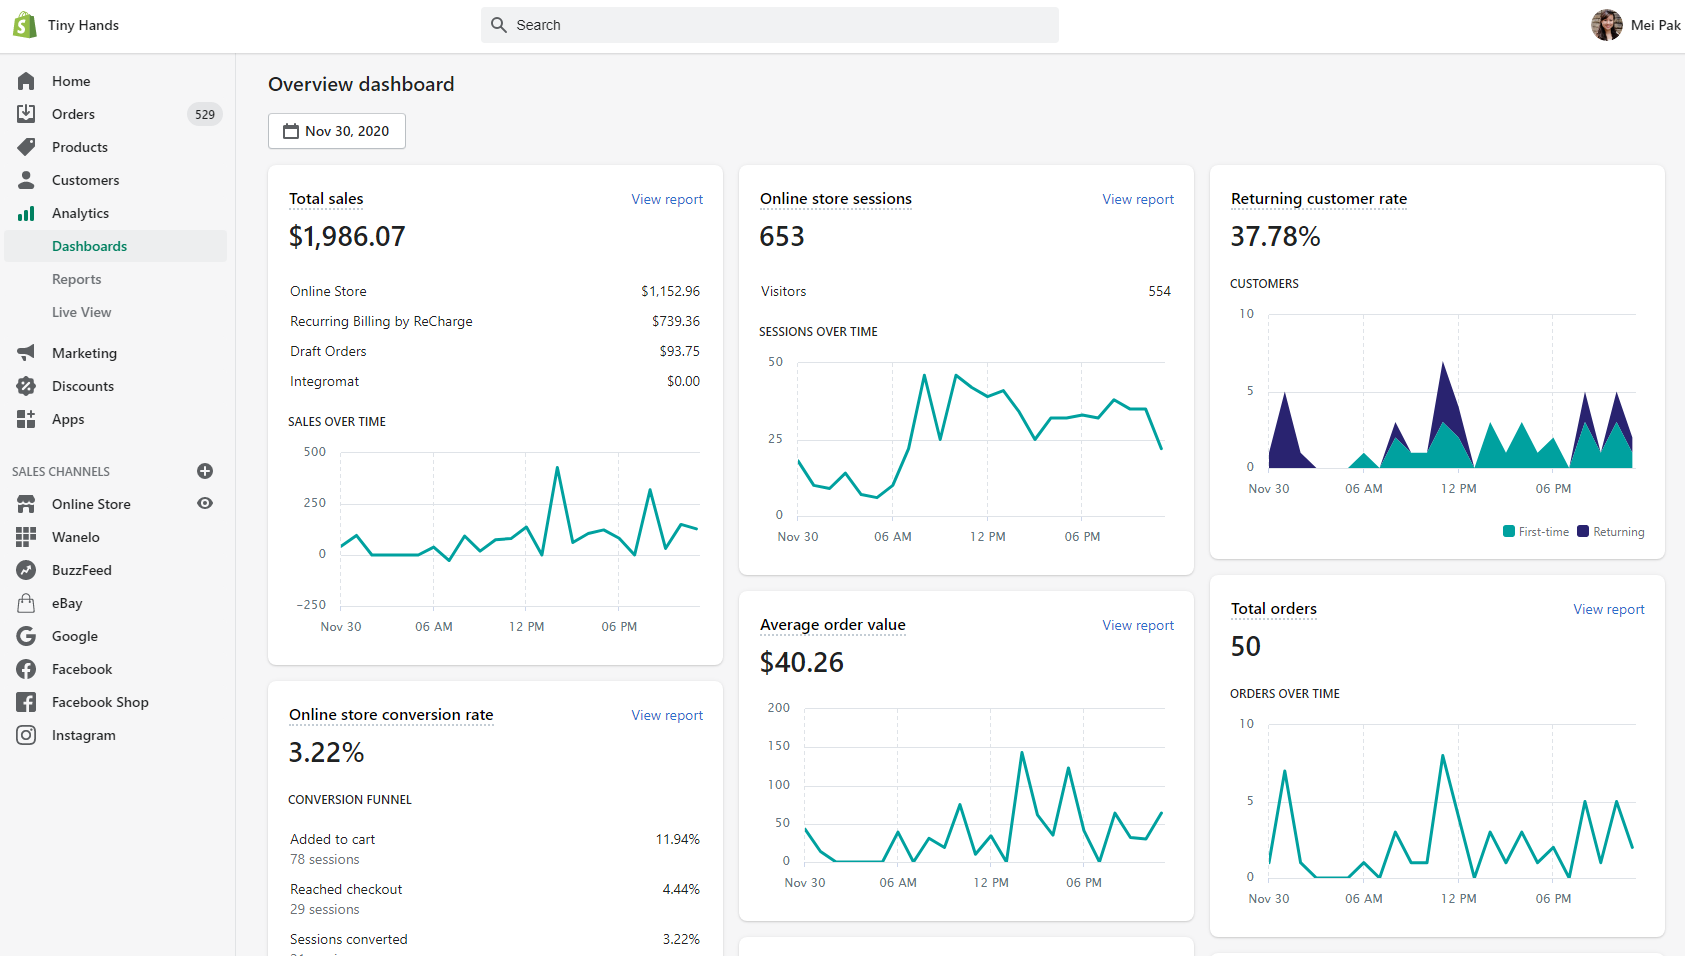Image resolution: width=1685 pixels, height=956 pixels.
Task: Click the eBay bag icon
Action: coord(26,603)
